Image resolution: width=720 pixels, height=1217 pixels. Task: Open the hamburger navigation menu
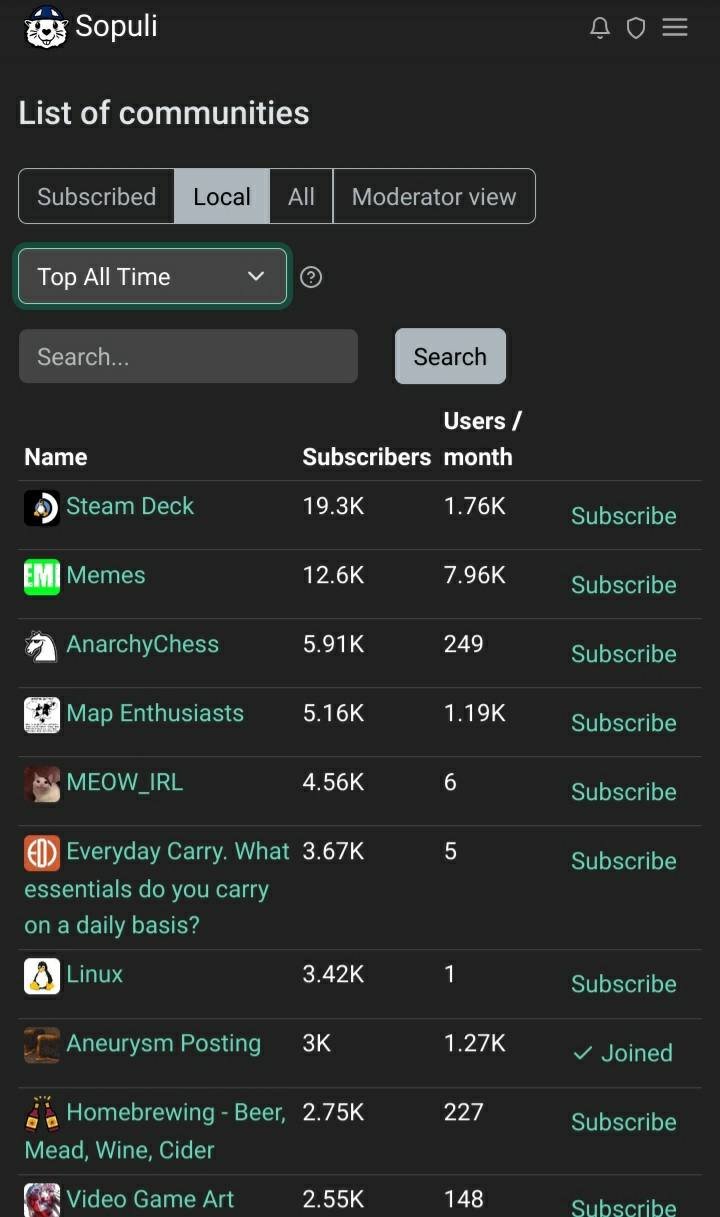point(675,28)
